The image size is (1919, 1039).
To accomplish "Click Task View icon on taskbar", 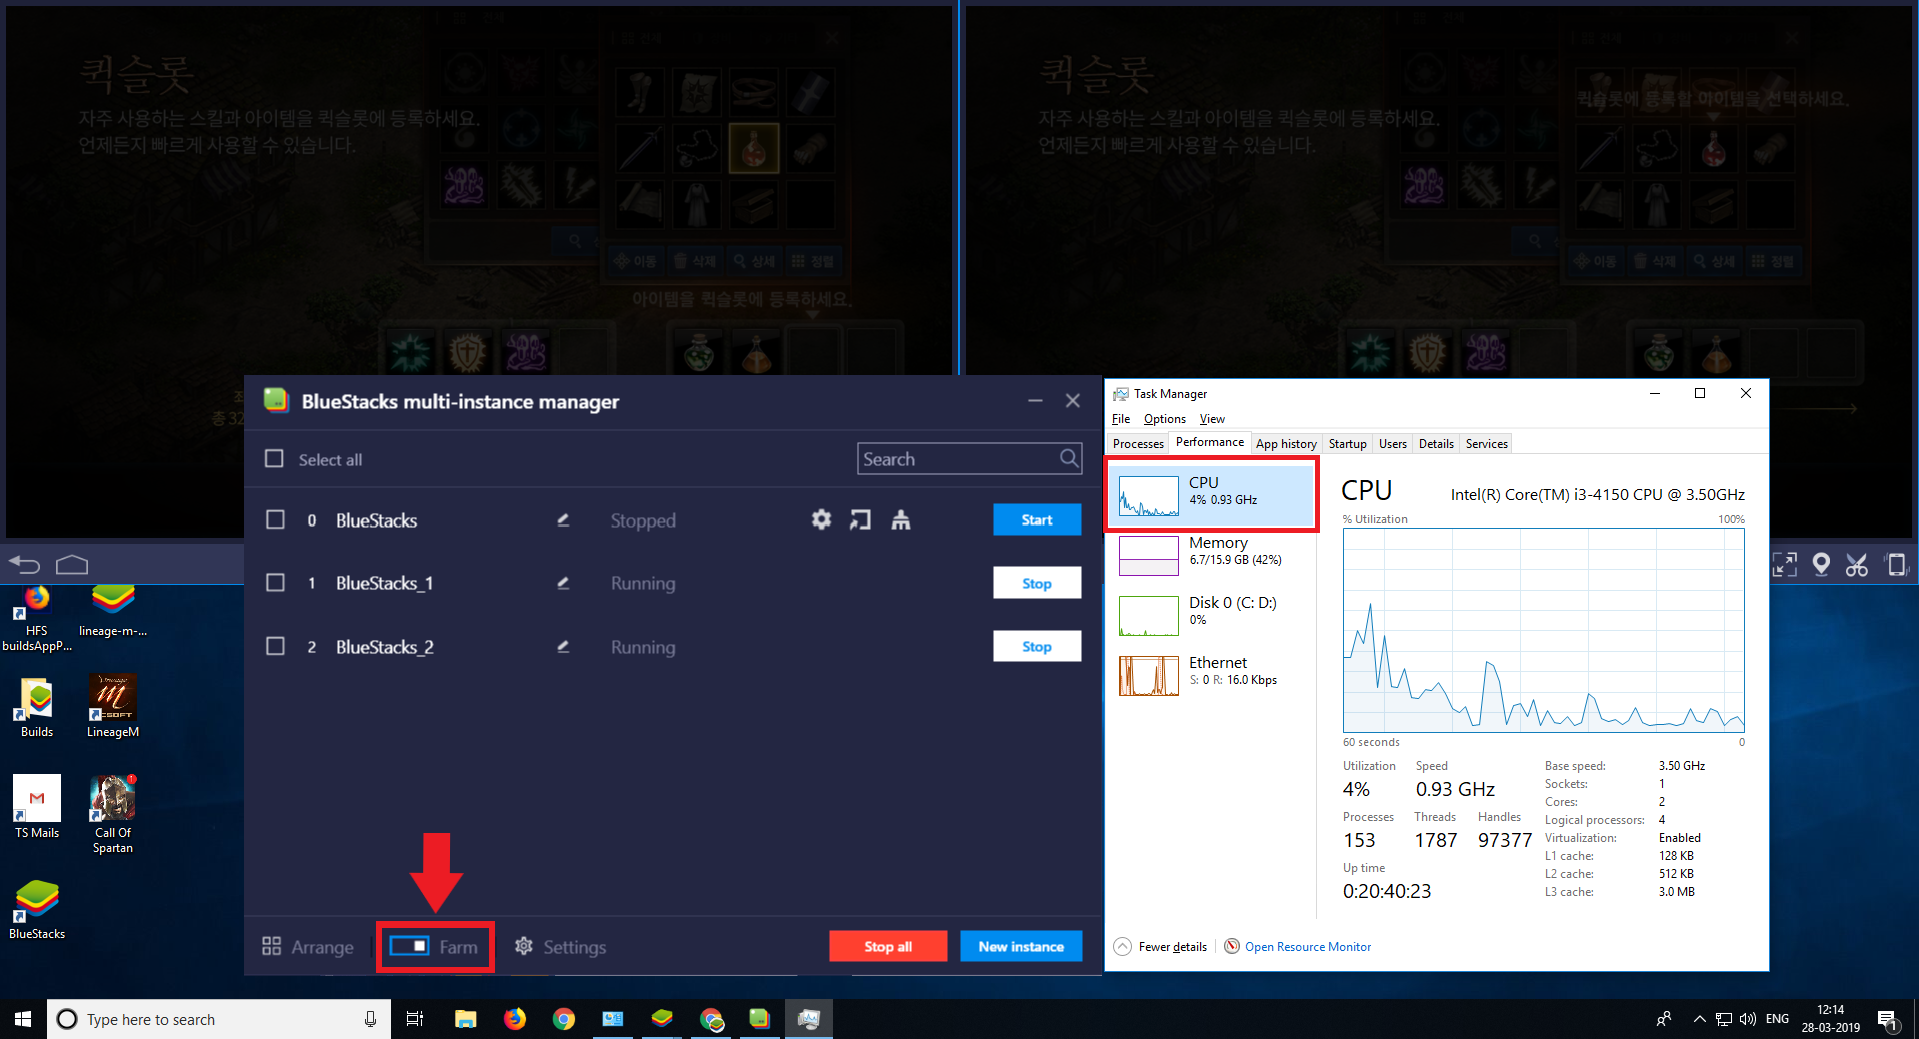I will (x=415, y=1019).
